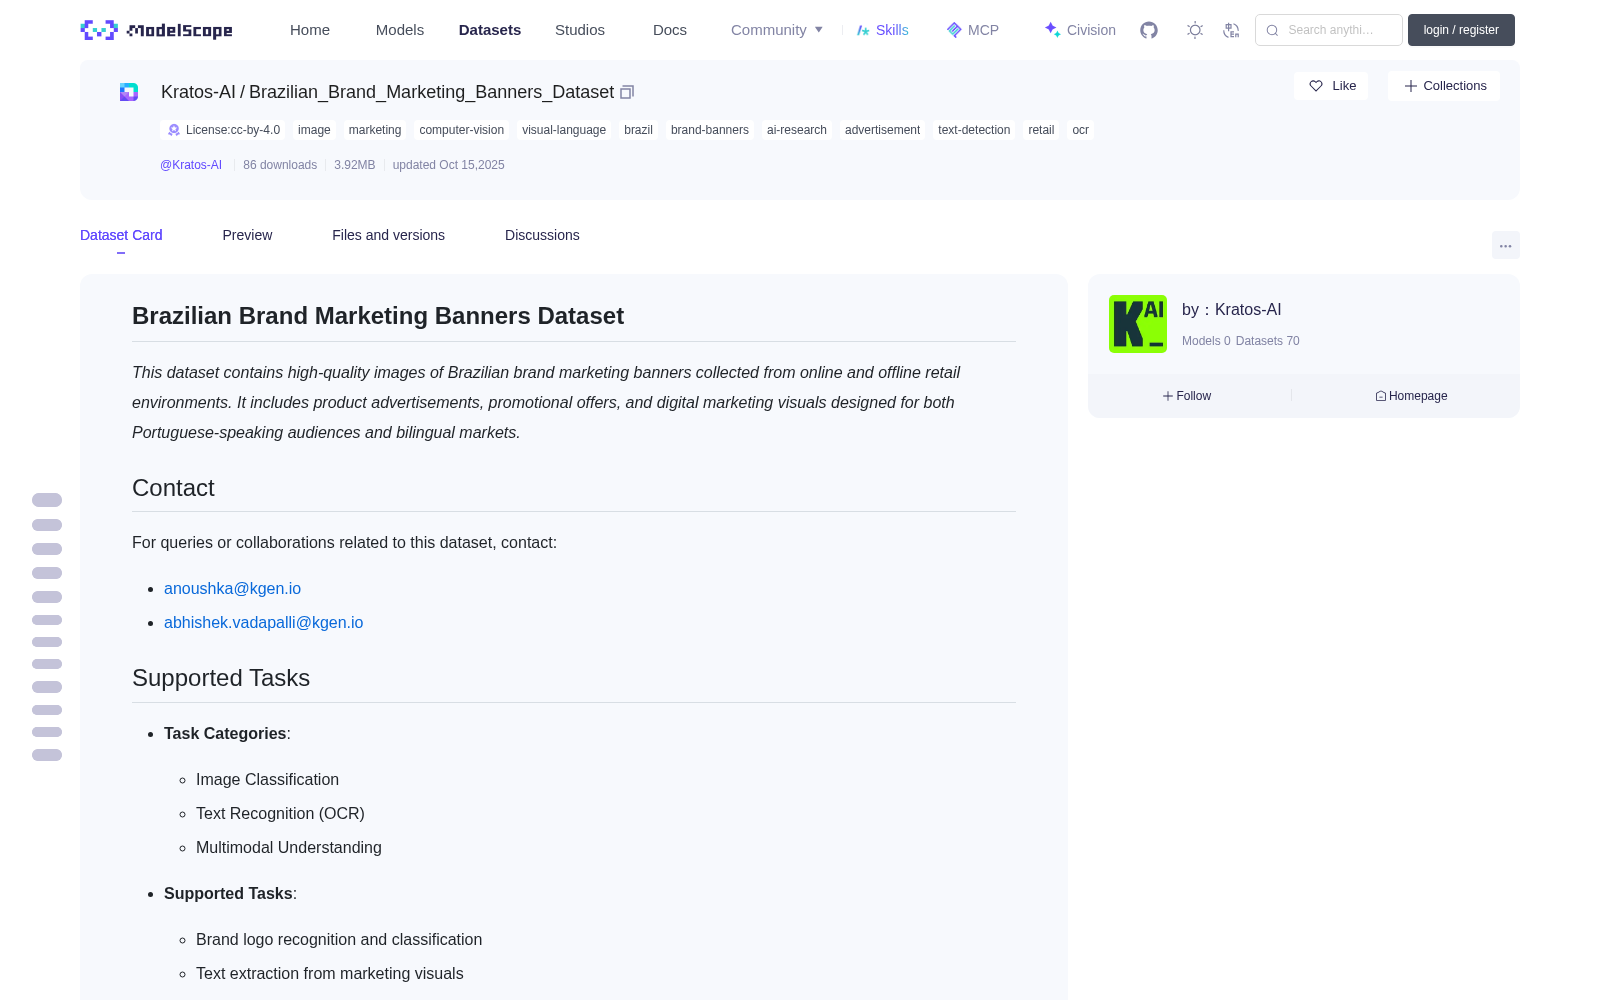Viewport: 1600px width, 1000px height.
Task: Open the Datasets navigation item
Action: [x=490, y=30]
